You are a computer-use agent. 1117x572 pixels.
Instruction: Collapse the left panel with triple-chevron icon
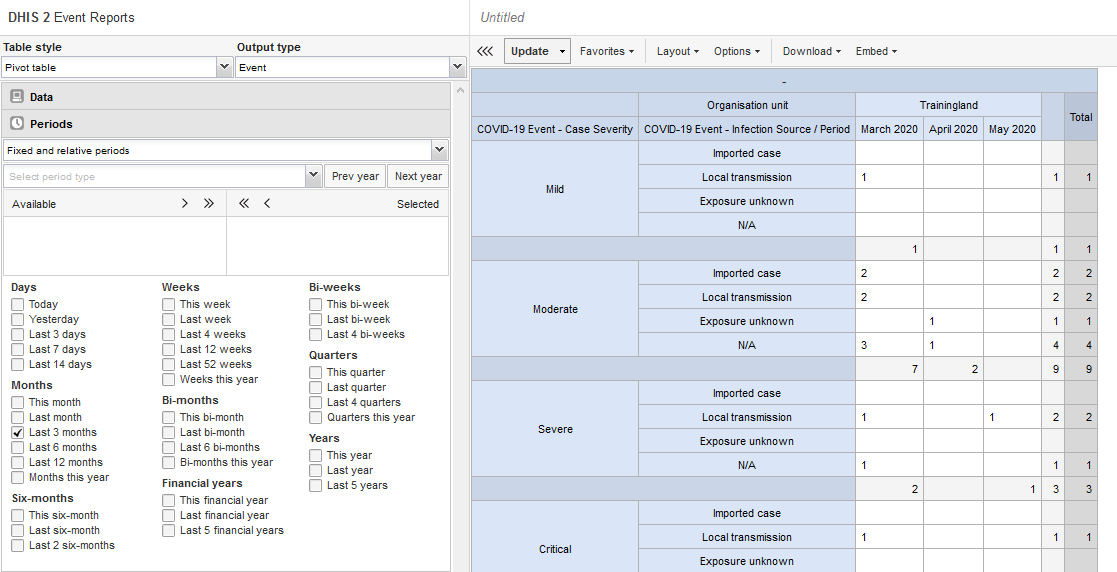tap(485, 51)
